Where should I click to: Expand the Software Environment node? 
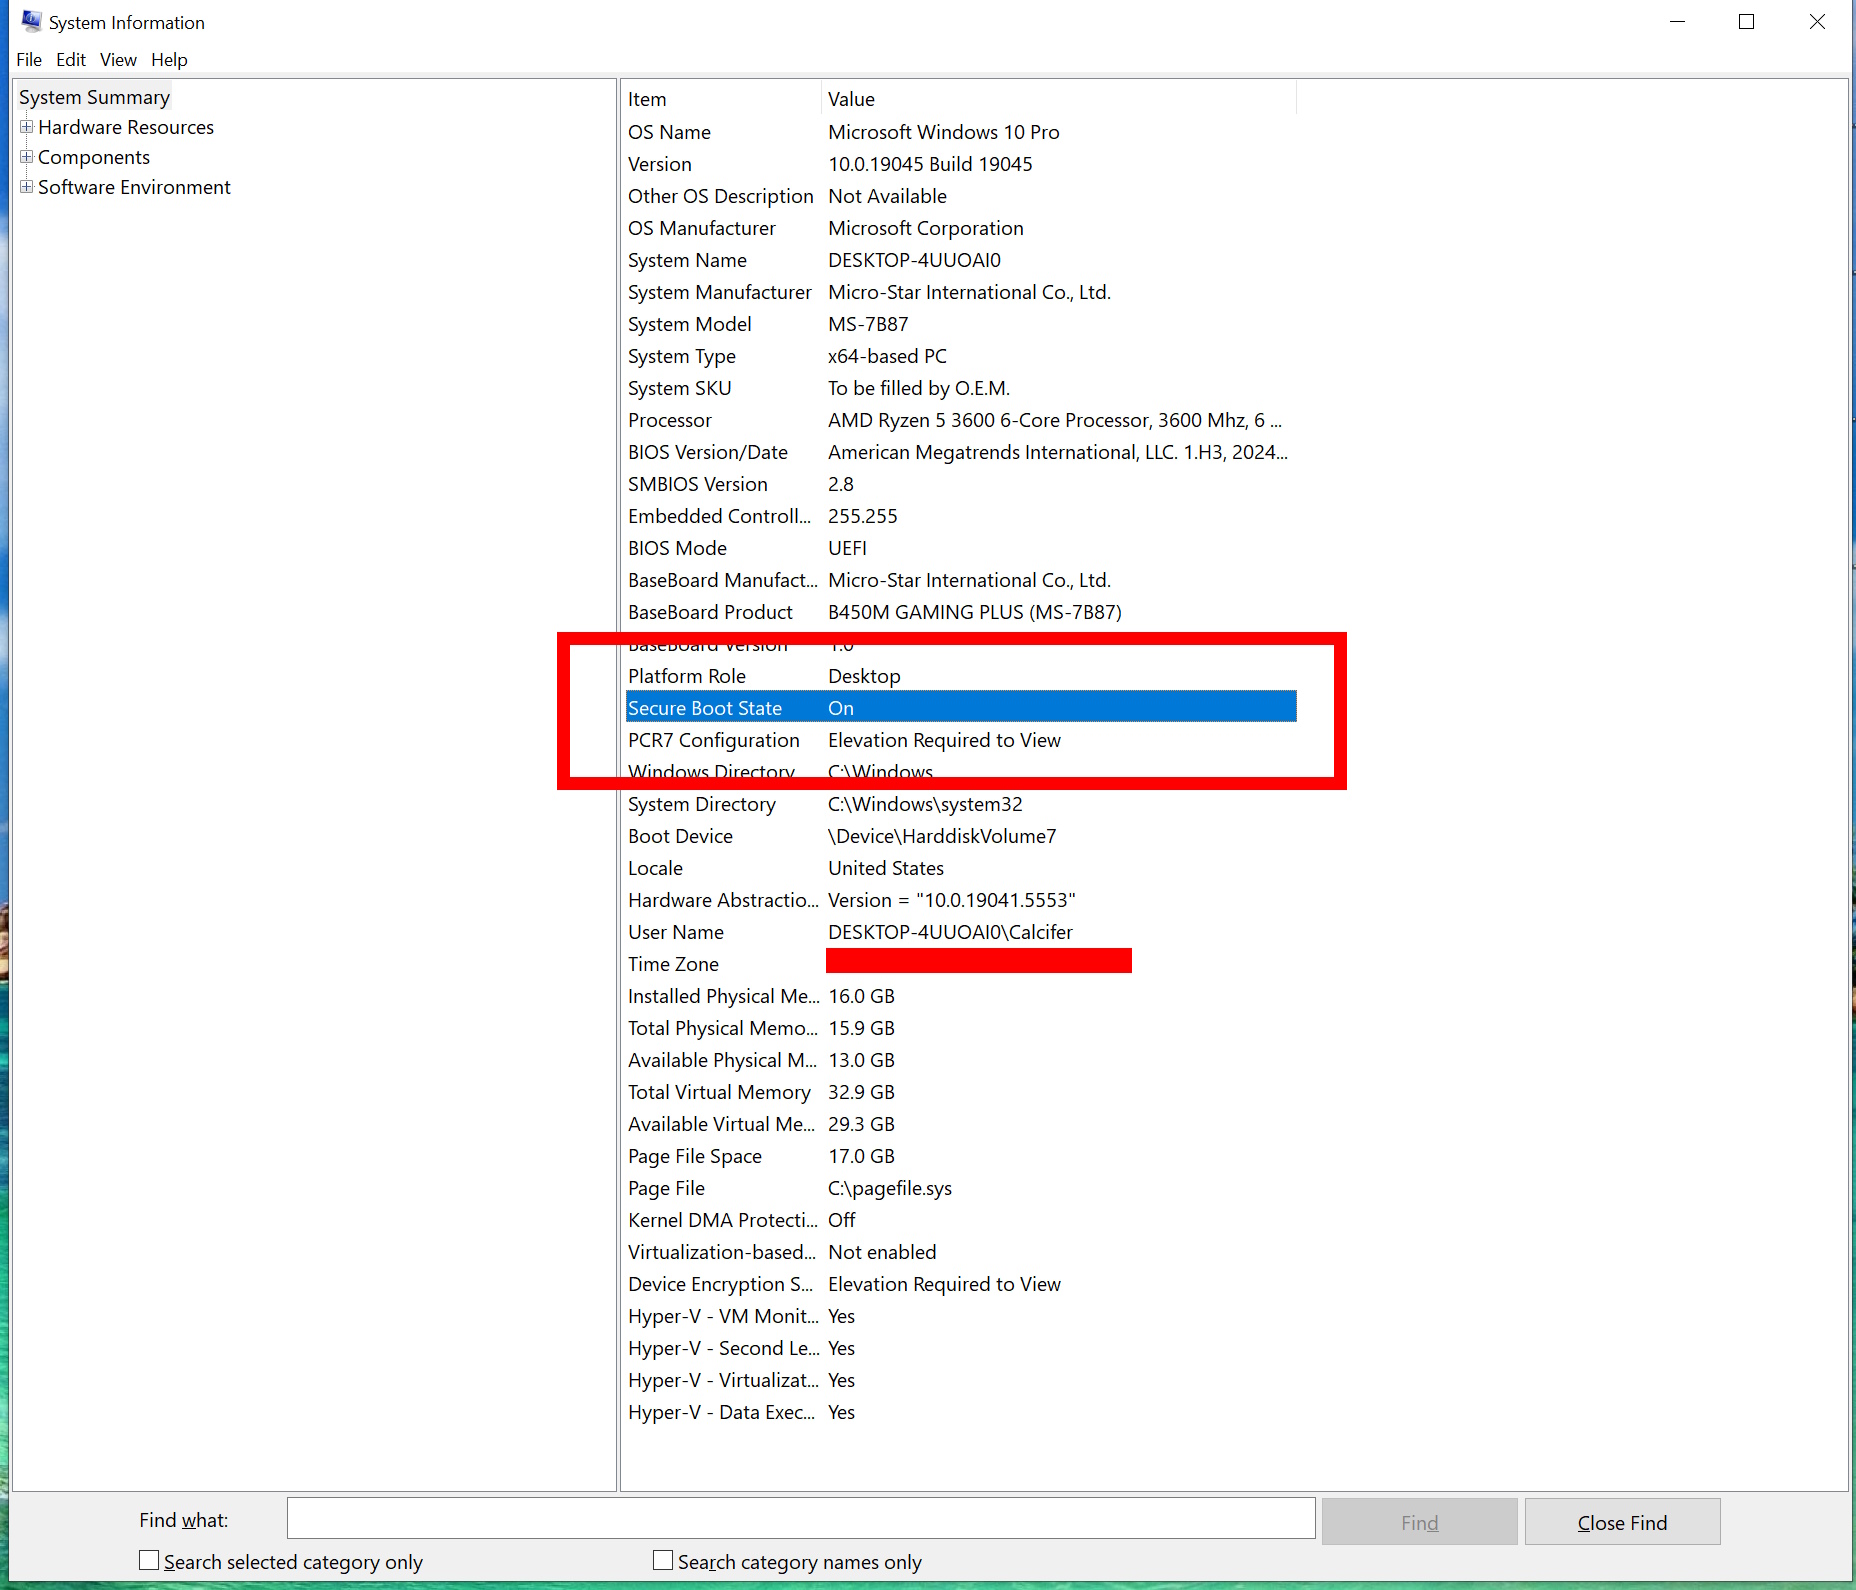coord(27,187)
